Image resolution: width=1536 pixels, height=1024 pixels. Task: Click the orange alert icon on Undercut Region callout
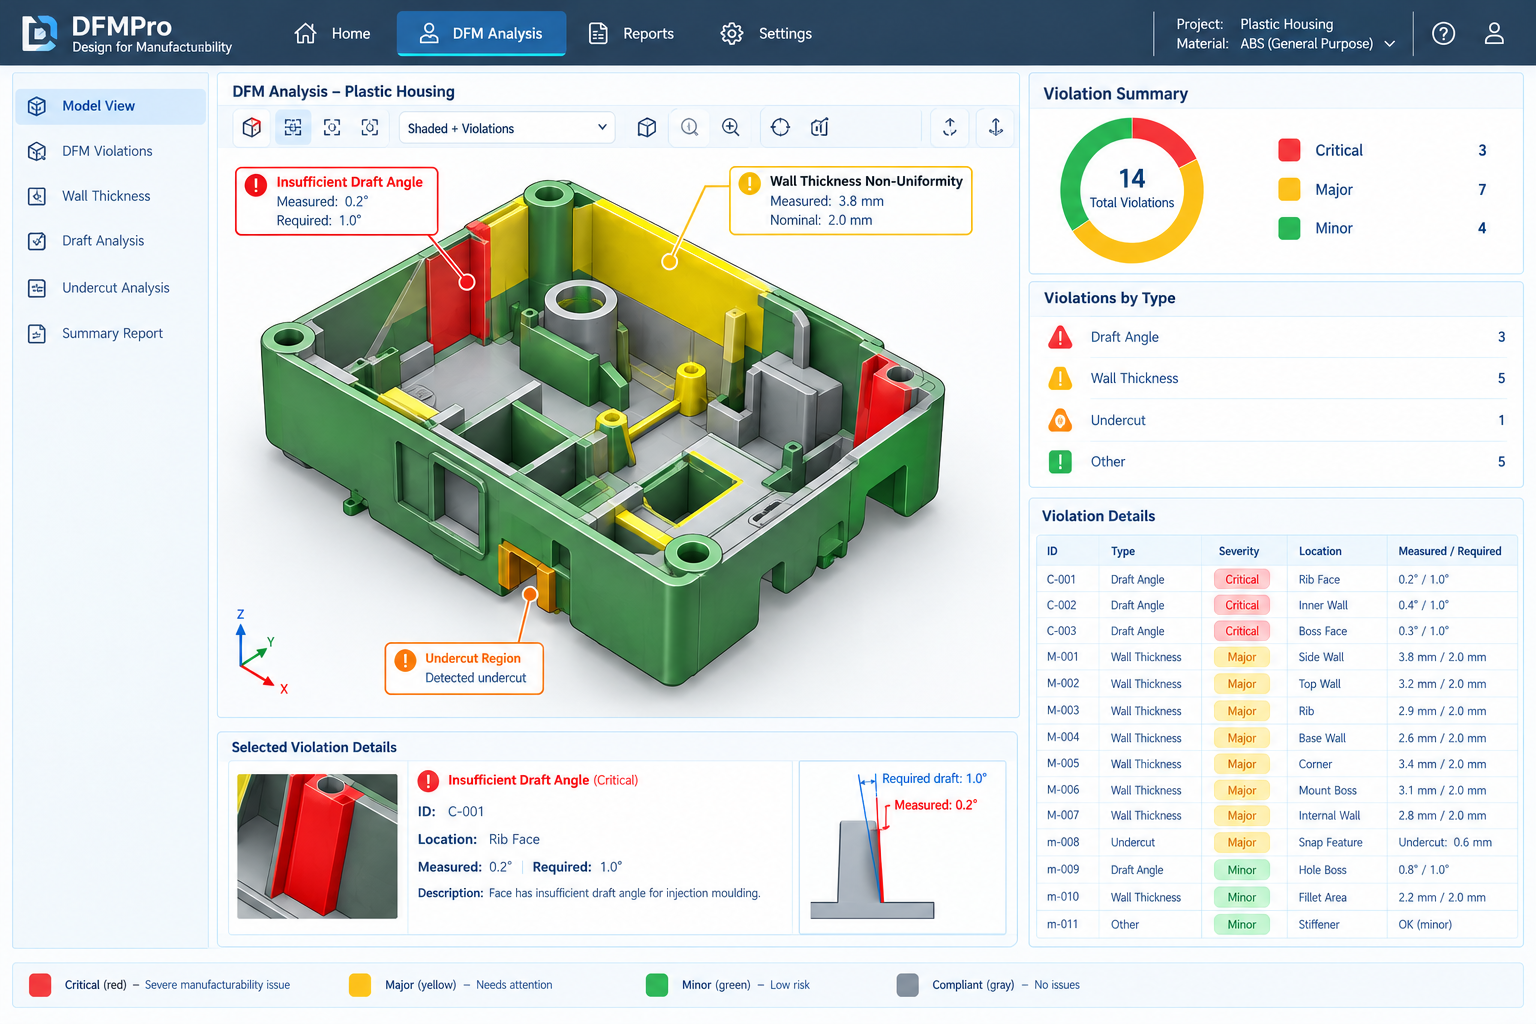[405, 660]
